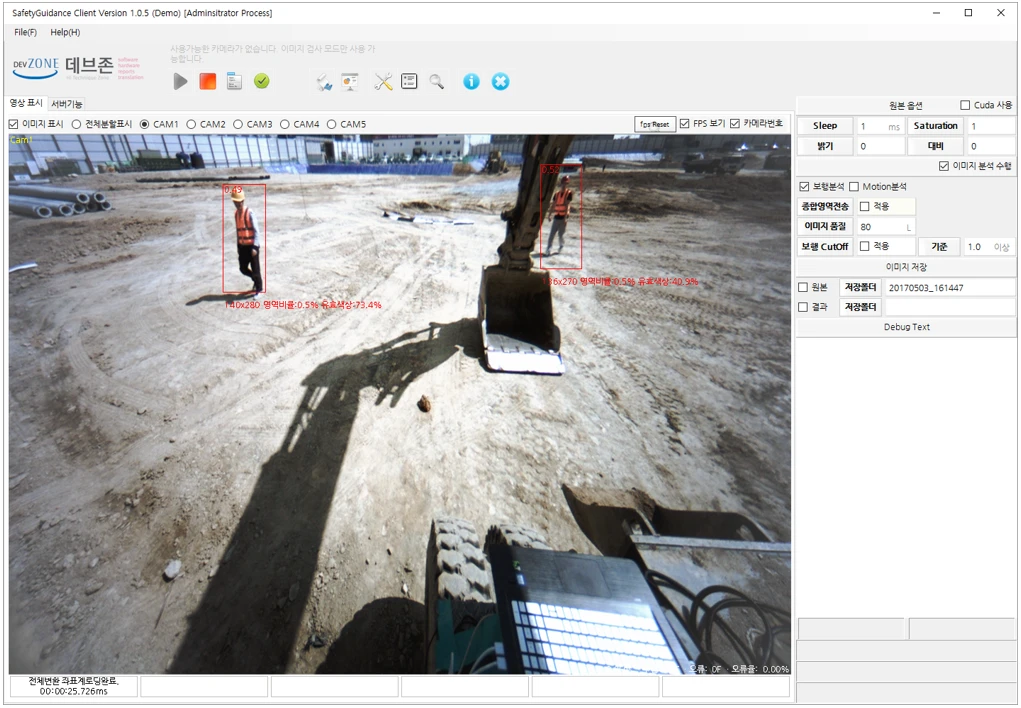Check 적용 next to 종합영역전송

865,206
